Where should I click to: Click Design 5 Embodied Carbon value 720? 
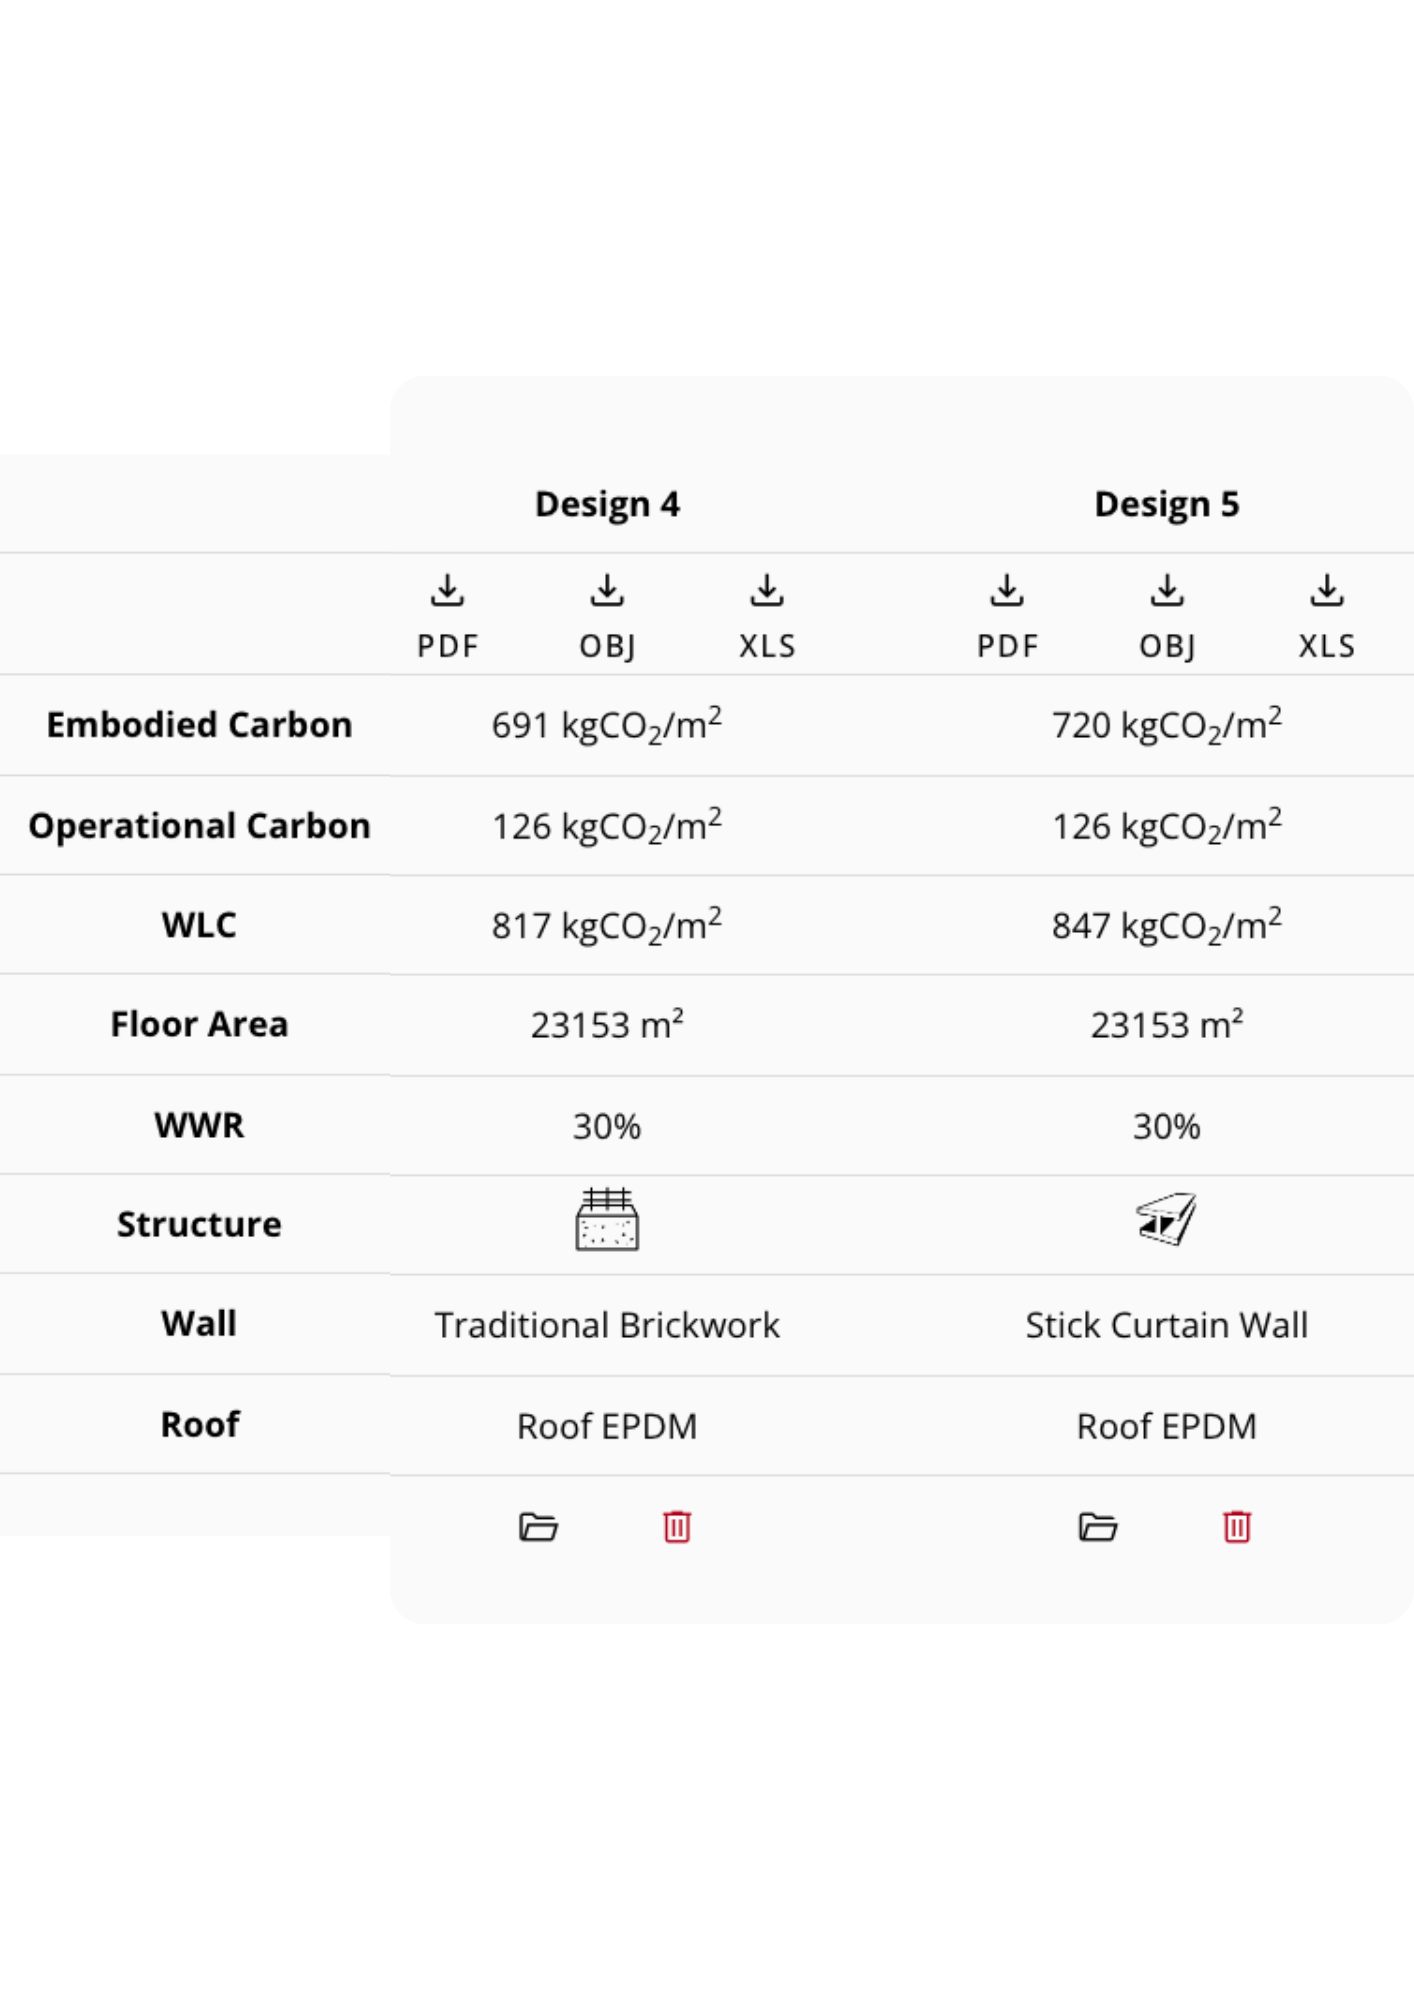pyautogui.click(x=1167, y=725)
